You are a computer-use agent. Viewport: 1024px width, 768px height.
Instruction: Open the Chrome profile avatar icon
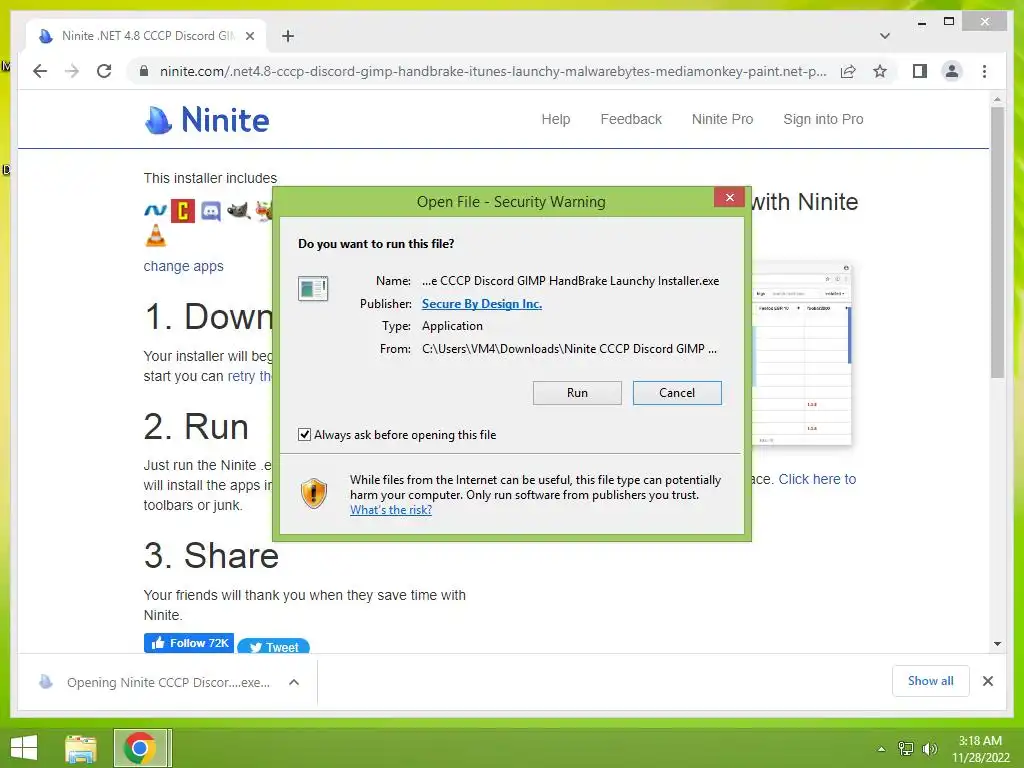[x=952, y=71]
